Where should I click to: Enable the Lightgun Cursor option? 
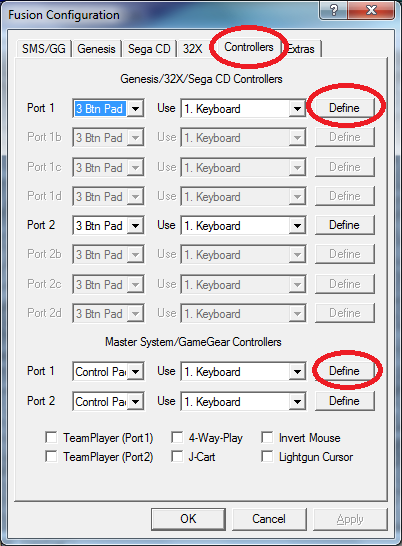pos(267,457)
